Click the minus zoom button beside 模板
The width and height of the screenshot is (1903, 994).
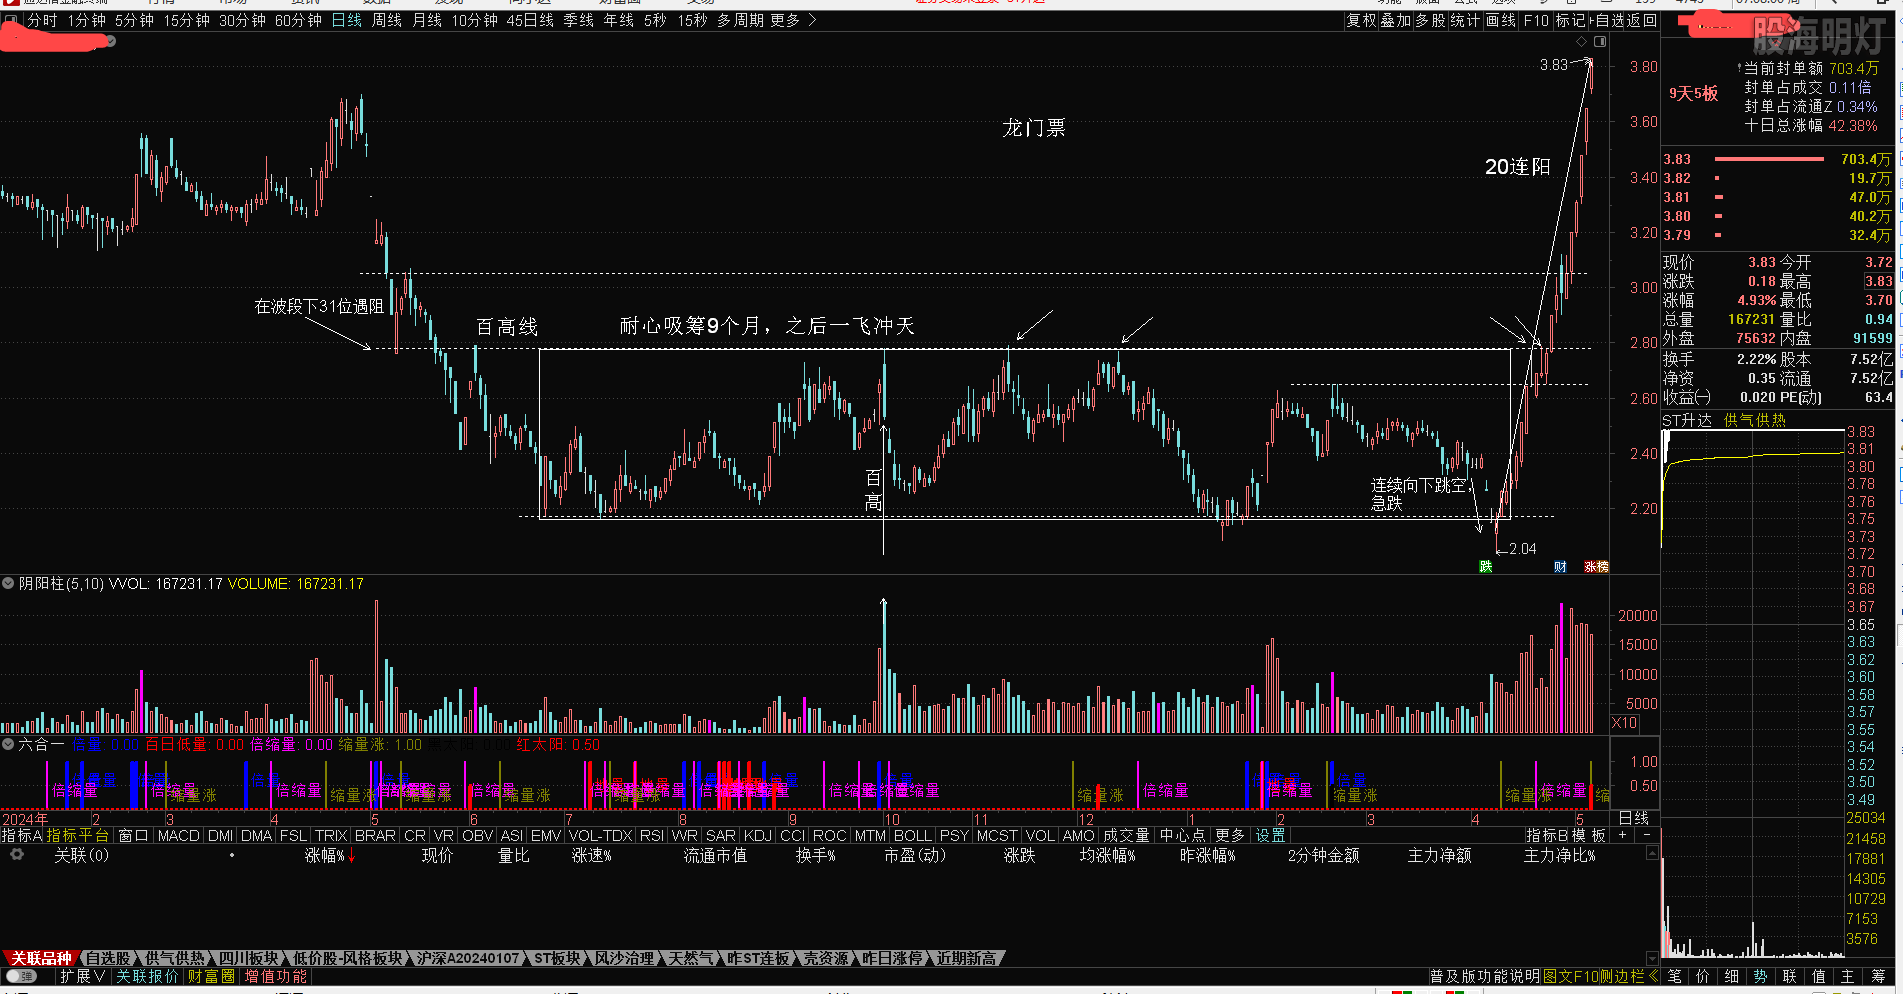[x=1646, y=835]
